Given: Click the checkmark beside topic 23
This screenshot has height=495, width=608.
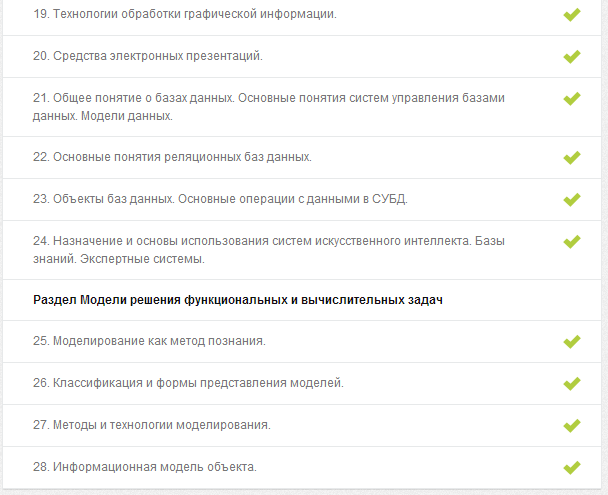Looking at the screenshot, I should click(572, 200).
